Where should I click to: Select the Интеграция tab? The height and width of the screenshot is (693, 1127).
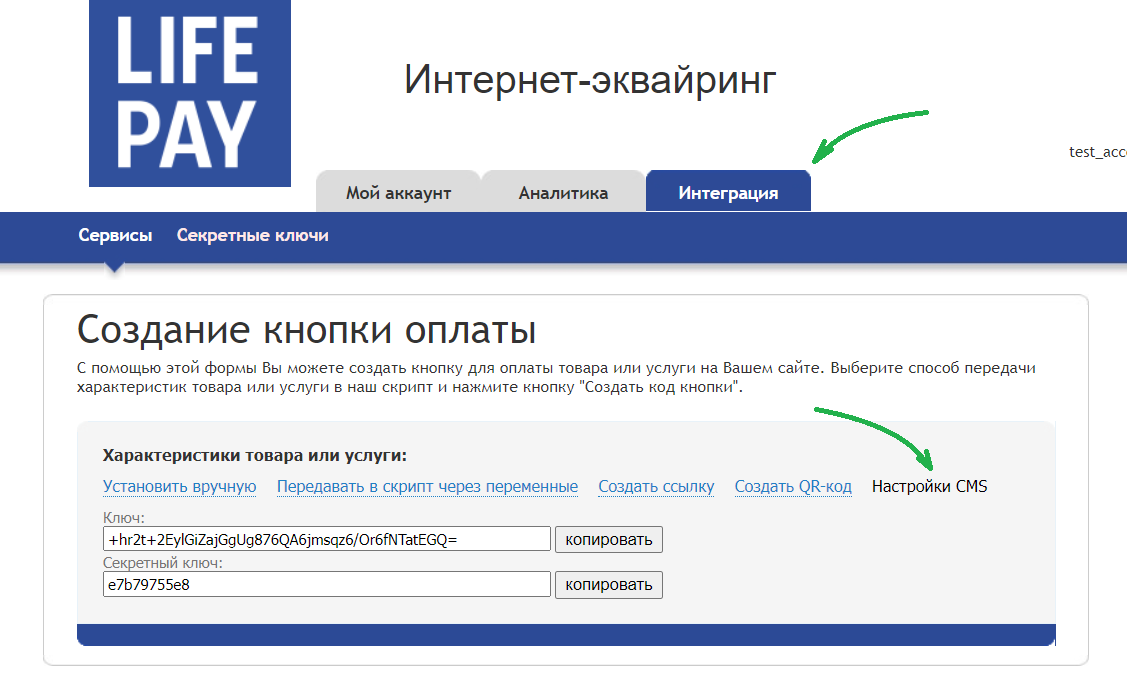(x=728, y=191)
